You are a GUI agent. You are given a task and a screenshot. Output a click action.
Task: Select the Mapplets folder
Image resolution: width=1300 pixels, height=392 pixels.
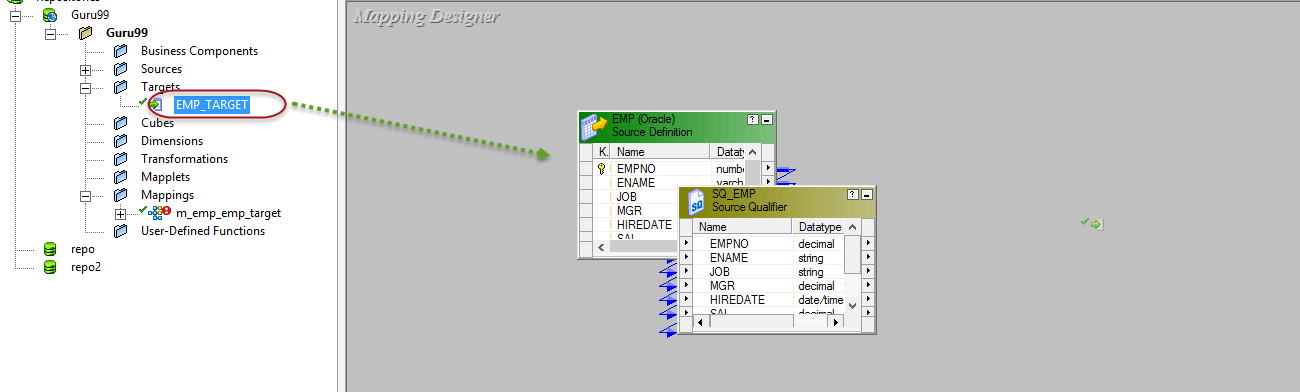[165, 177]
